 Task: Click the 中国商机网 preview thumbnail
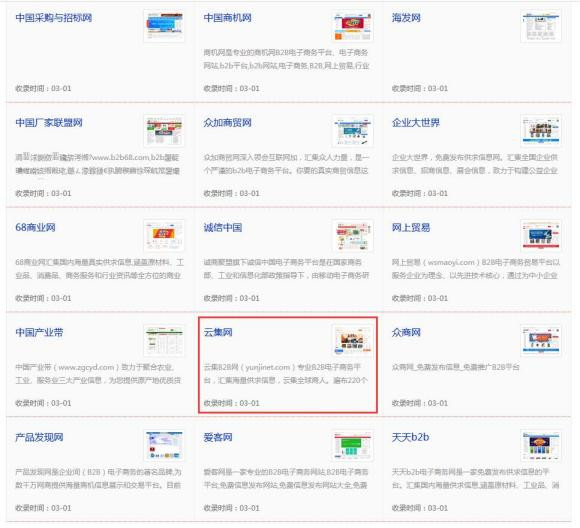pos(353,26)
